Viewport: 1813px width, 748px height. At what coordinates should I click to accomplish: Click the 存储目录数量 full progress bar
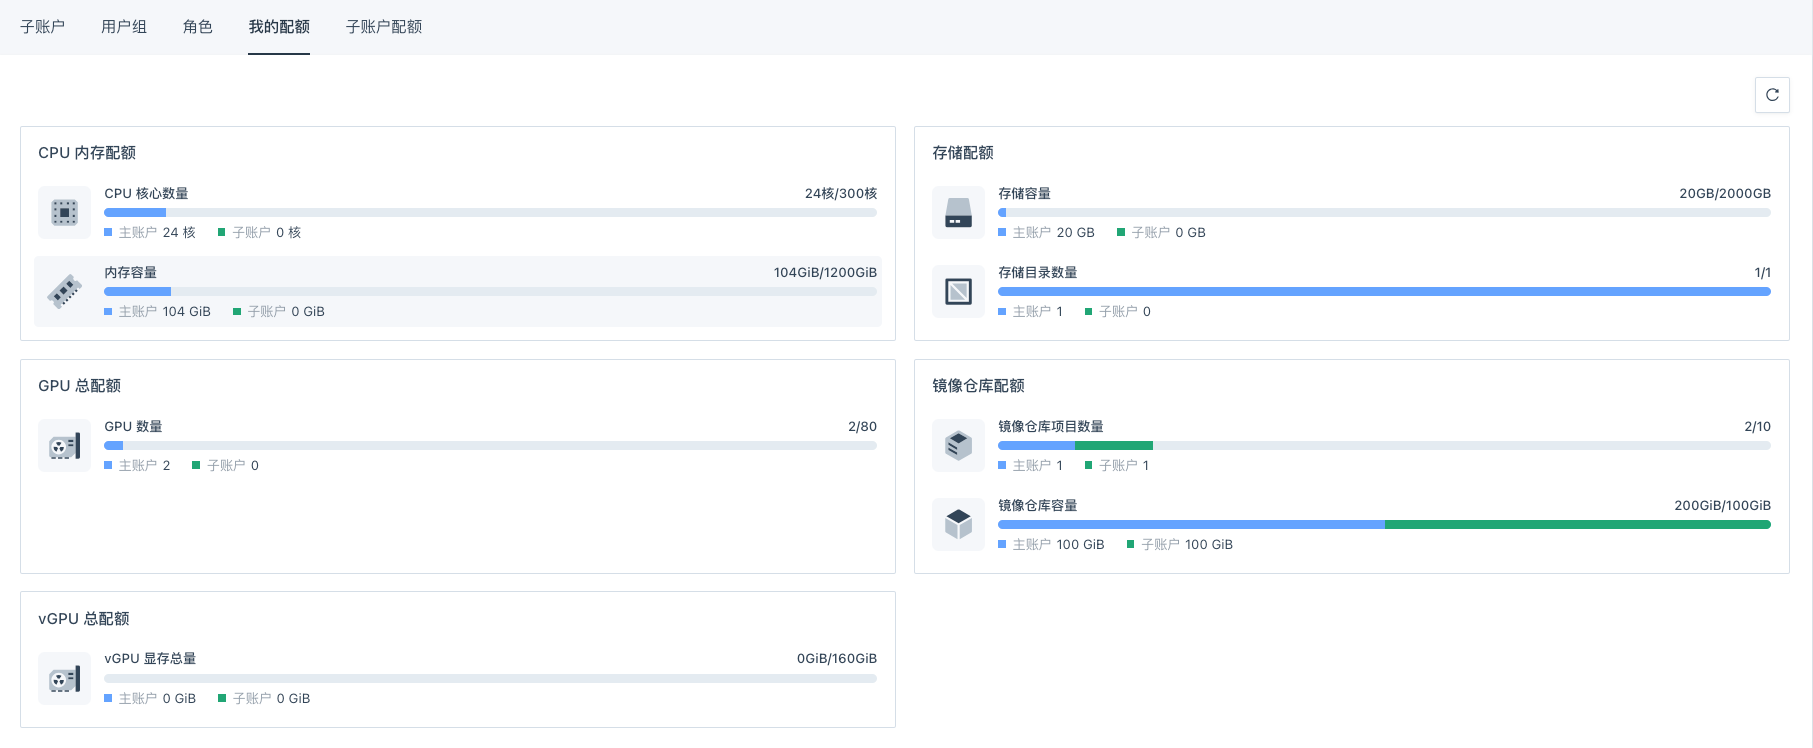[1384, 291]
